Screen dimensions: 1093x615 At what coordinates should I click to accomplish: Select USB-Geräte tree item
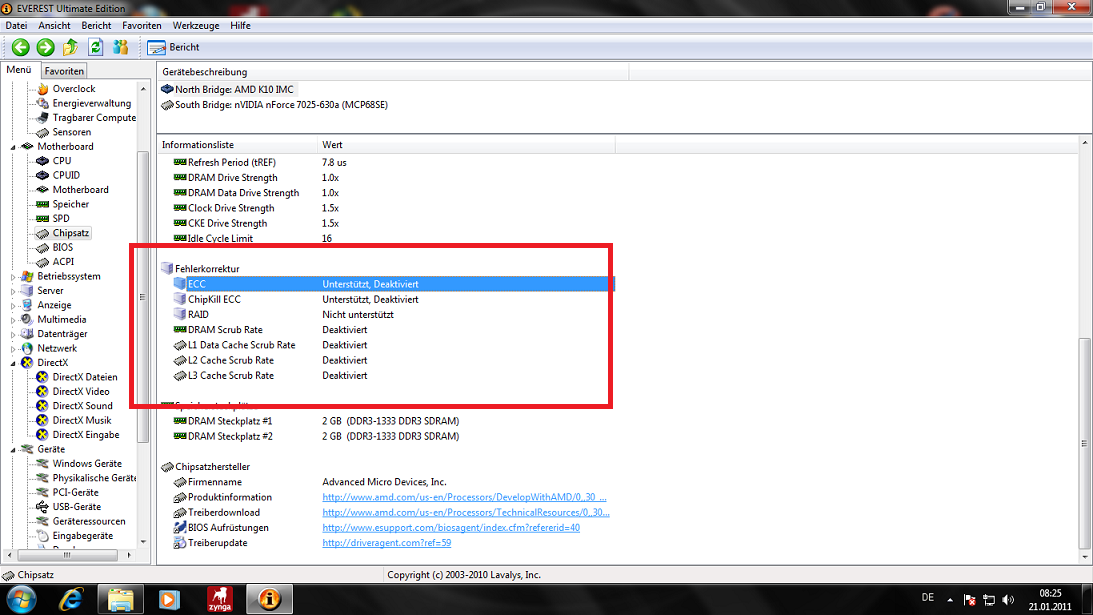pos(77,507)
